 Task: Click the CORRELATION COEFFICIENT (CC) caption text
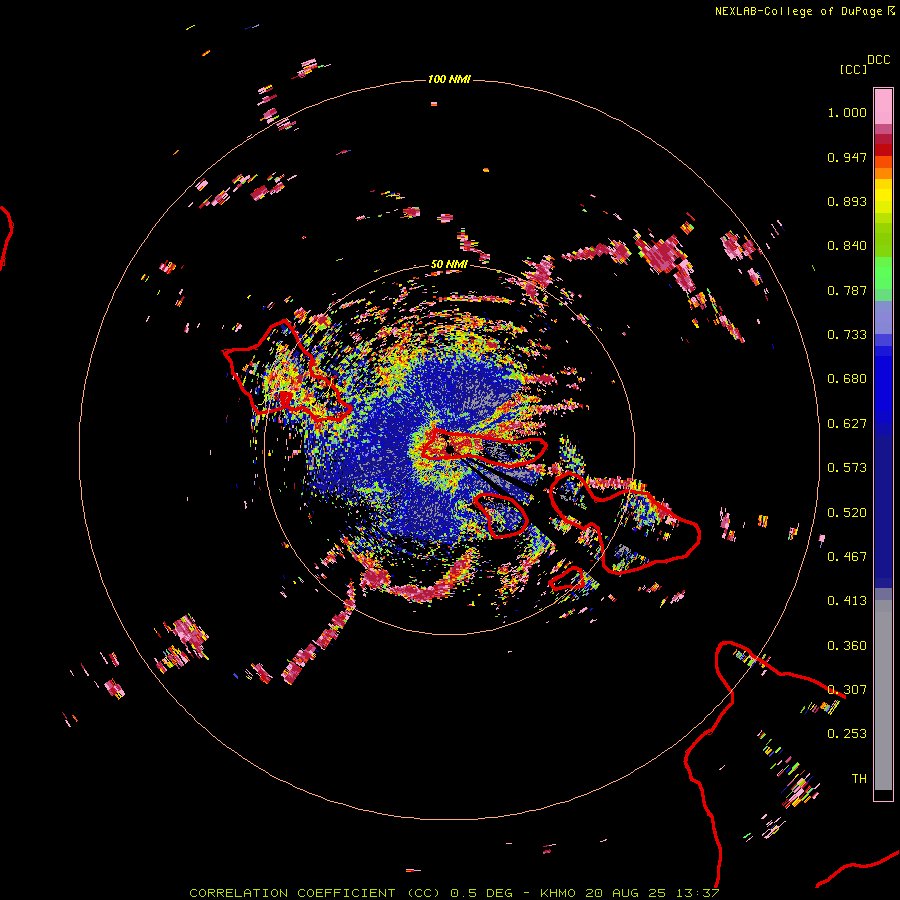pyautogui.click(x=315, y=893)
